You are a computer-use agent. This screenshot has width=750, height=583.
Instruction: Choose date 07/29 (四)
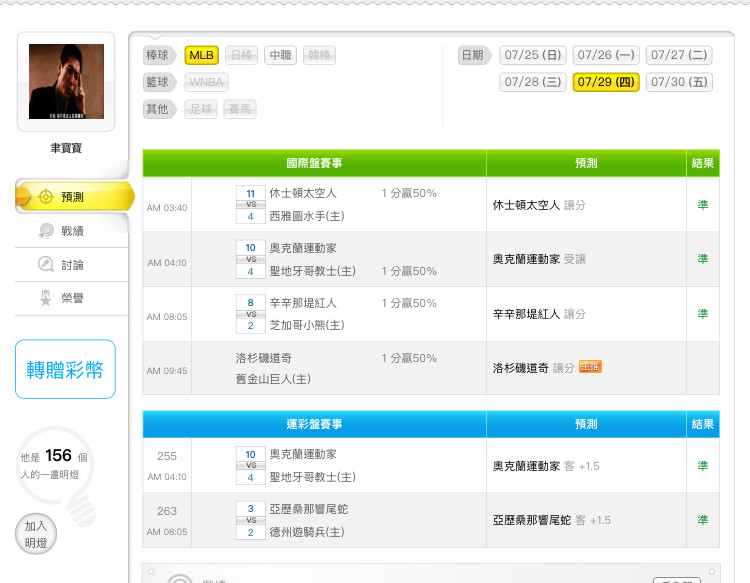click(x=606, y=82)
